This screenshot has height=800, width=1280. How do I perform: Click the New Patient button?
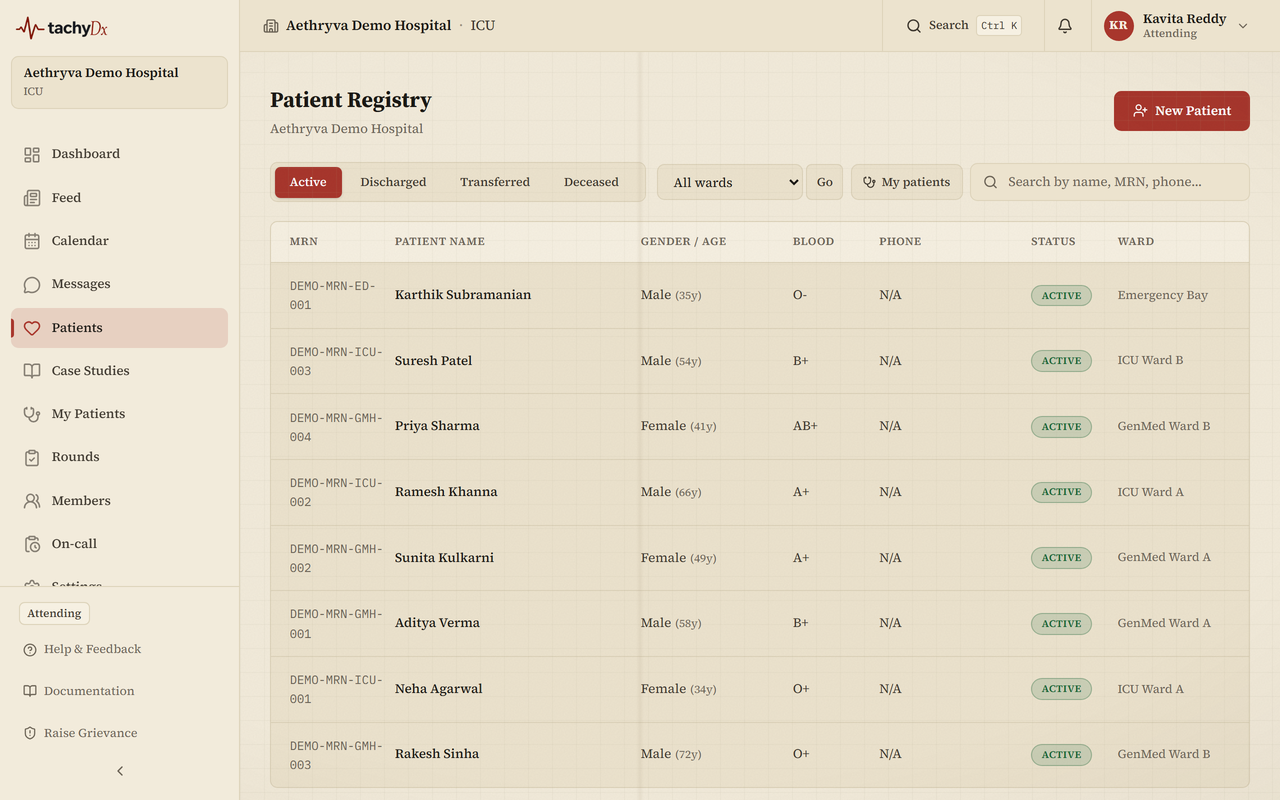pyautogui.click(x=1182, y=111)
